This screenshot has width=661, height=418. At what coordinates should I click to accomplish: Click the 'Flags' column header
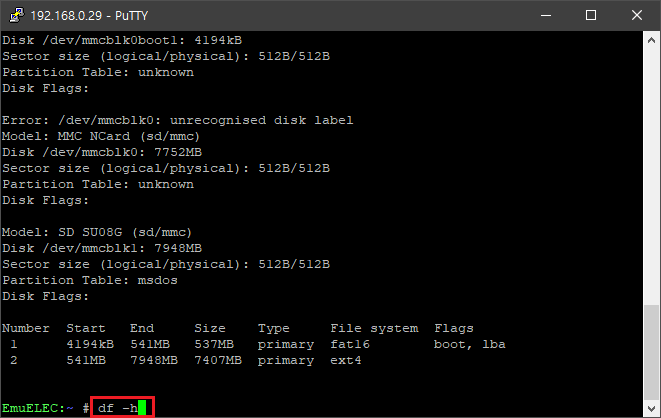[x=454, y=329]
